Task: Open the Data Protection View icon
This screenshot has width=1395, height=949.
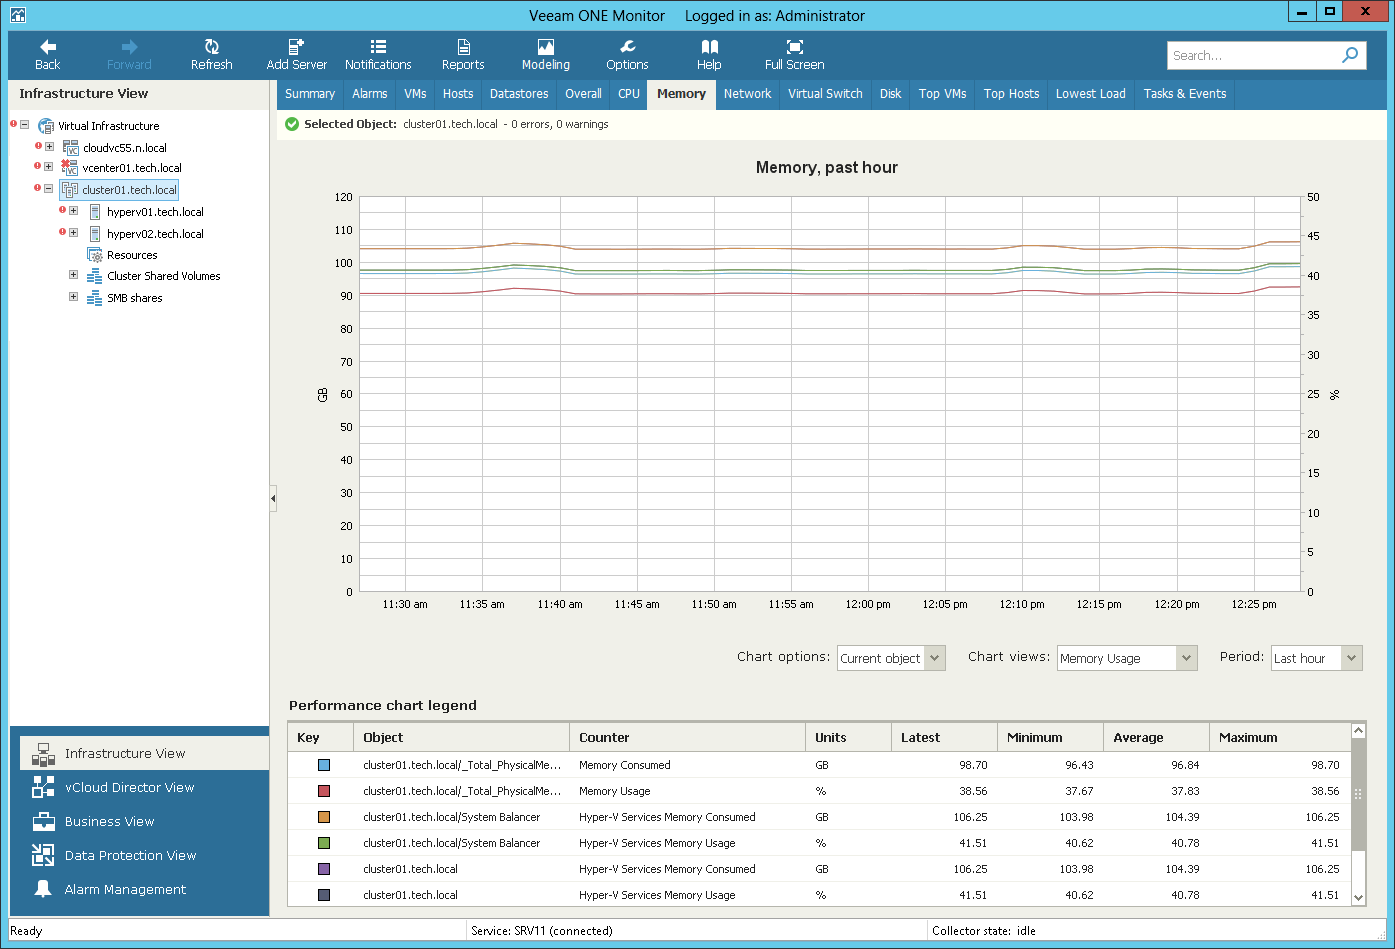Action: (43, 855)
